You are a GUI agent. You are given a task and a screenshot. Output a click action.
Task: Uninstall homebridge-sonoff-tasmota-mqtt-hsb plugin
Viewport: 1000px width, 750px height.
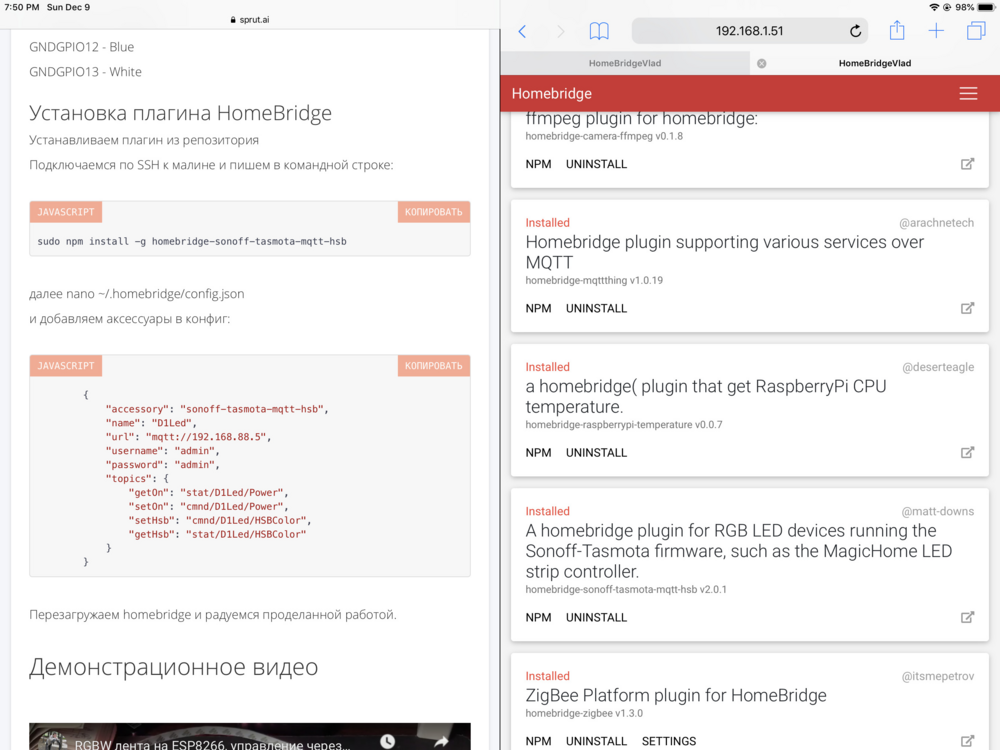596,617
